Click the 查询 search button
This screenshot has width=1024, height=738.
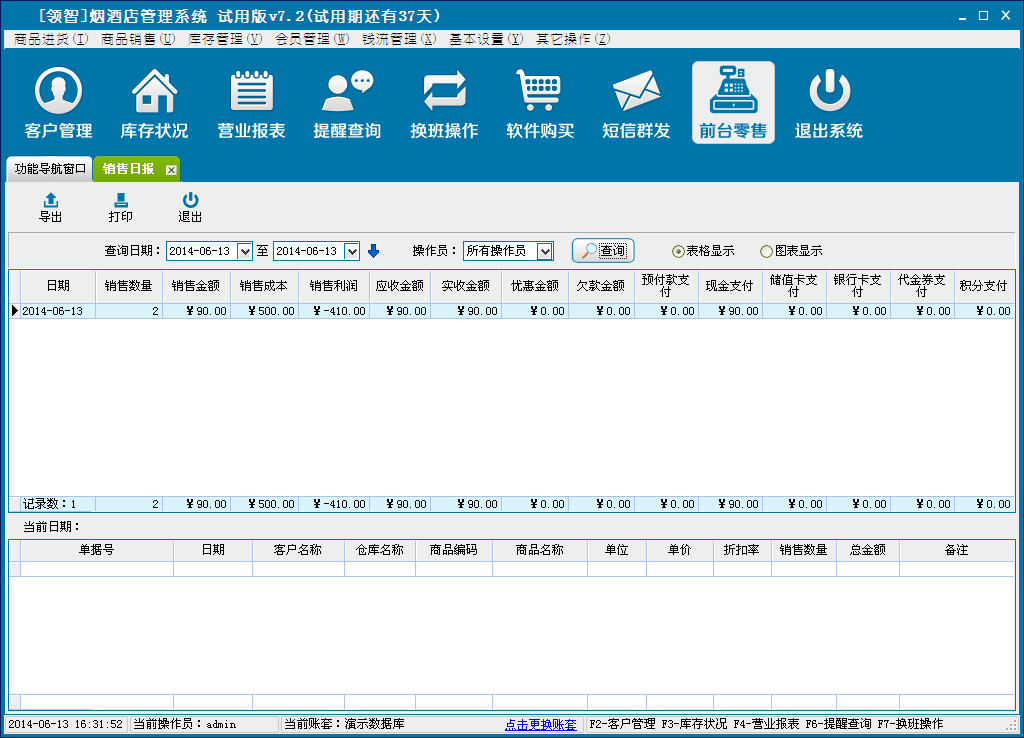point(603,251)
